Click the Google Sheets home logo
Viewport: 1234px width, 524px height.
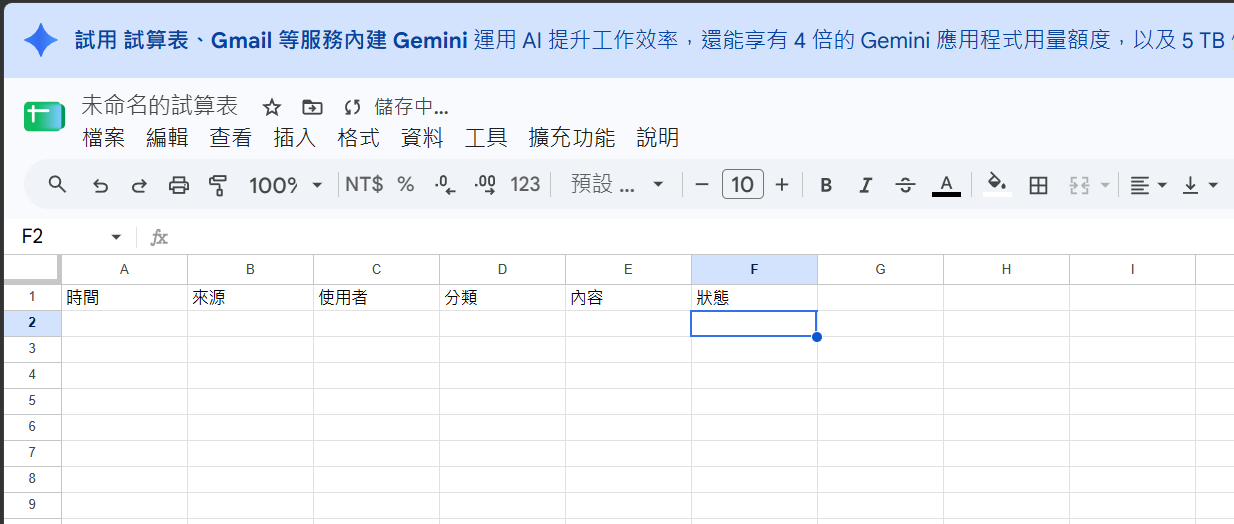[x=44, y=116]
